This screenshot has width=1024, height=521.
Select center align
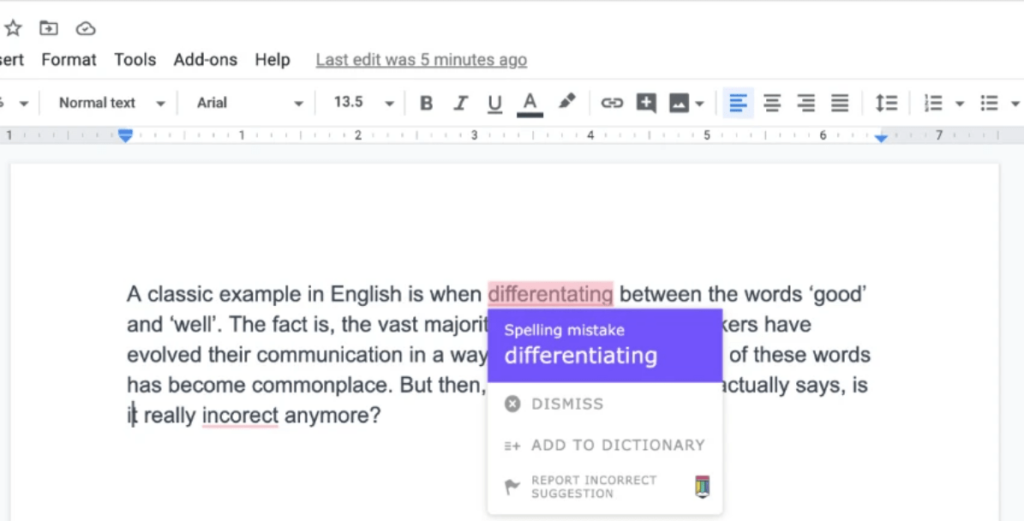(x=772, y=103)
